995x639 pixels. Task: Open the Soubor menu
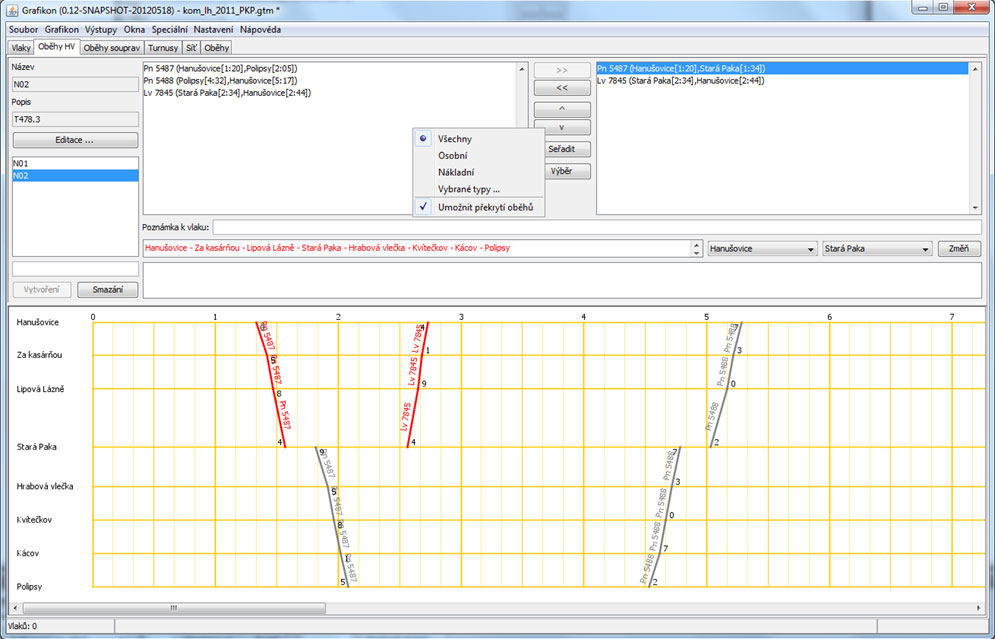tap(23, 30)
